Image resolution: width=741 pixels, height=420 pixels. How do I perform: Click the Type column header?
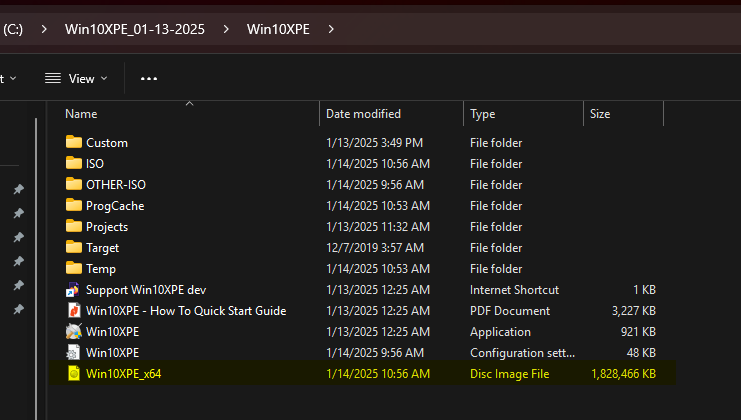(483, 114)
